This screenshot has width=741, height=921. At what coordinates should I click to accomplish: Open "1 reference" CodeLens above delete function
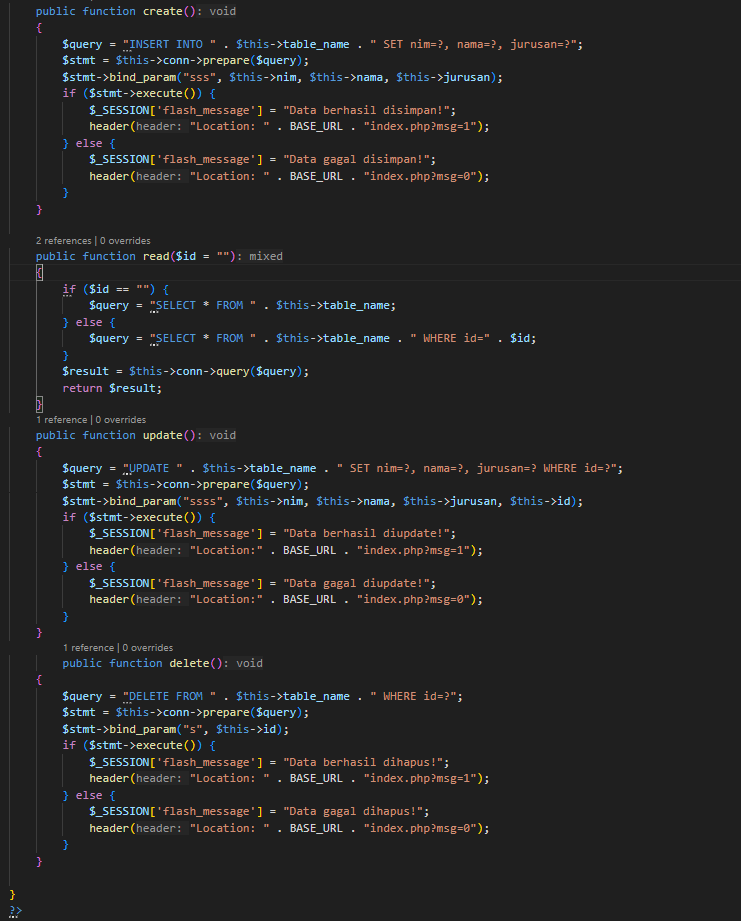coord(87,648)
